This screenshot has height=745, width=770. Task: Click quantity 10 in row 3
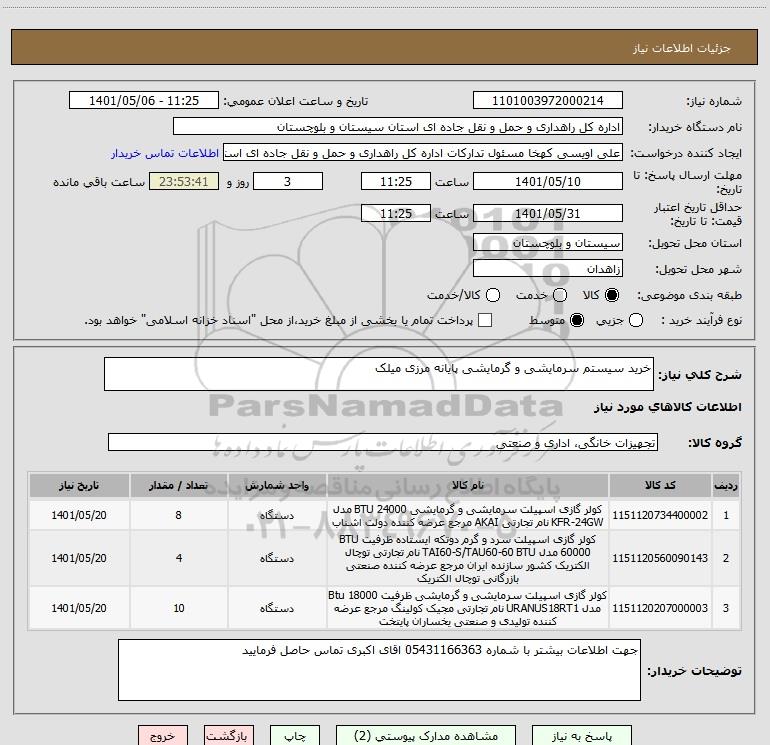coord(178,608)
